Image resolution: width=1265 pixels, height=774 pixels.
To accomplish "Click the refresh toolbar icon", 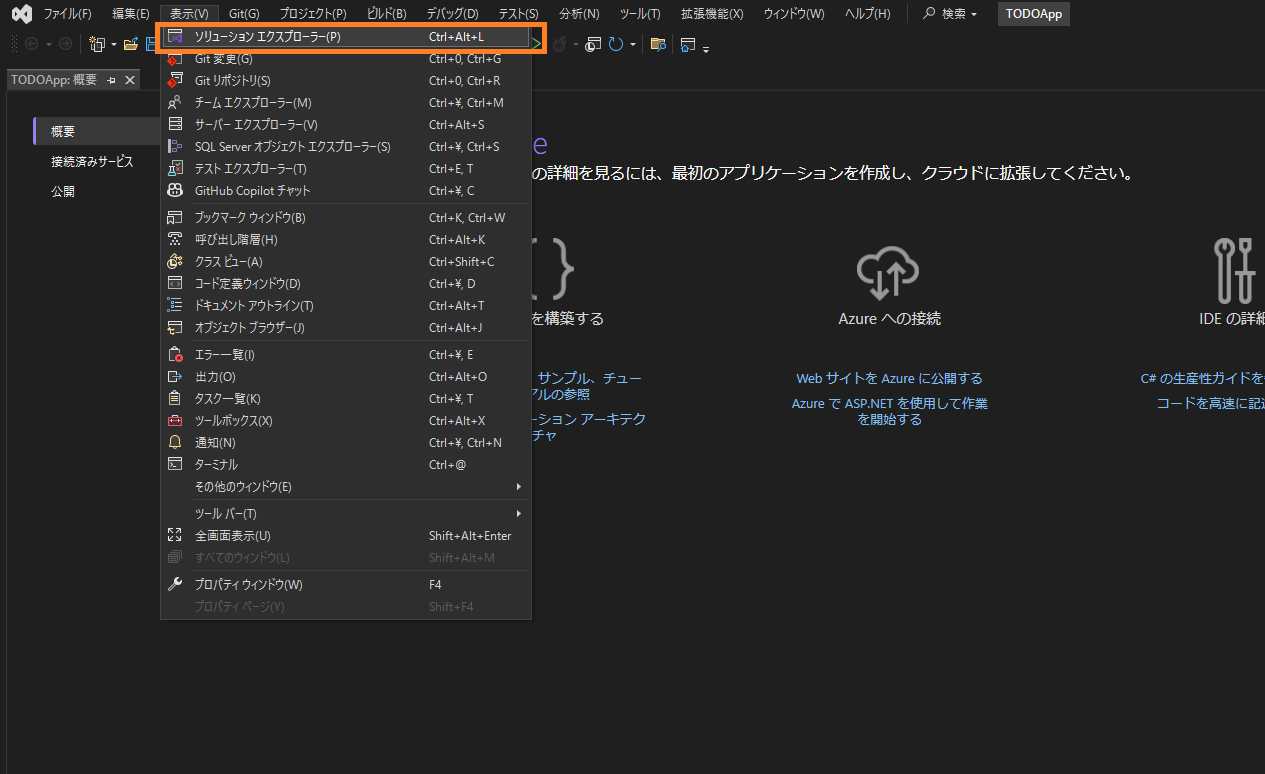I will (616, 44).
